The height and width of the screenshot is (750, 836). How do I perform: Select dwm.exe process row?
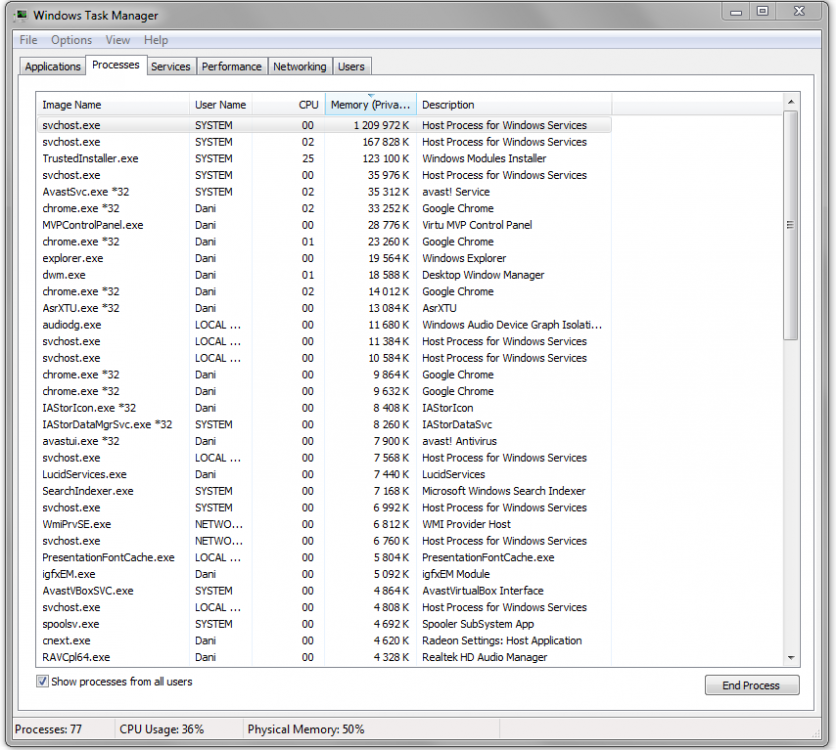pos(324,275)
